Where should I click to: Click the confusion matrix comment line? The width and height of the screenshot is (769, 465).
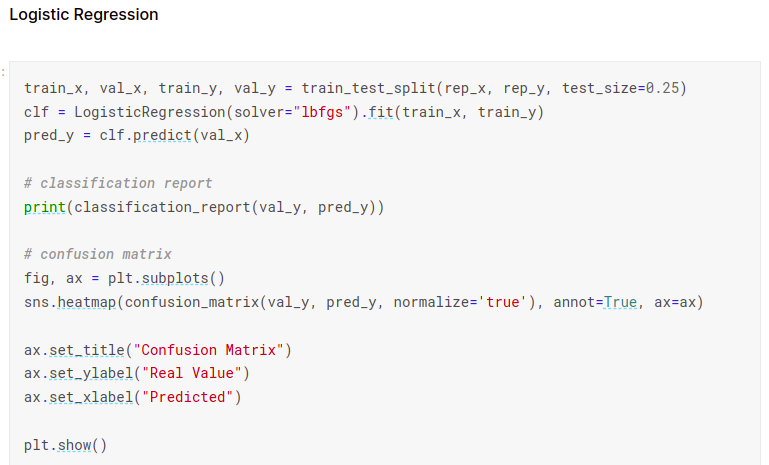tap(97, 254)
